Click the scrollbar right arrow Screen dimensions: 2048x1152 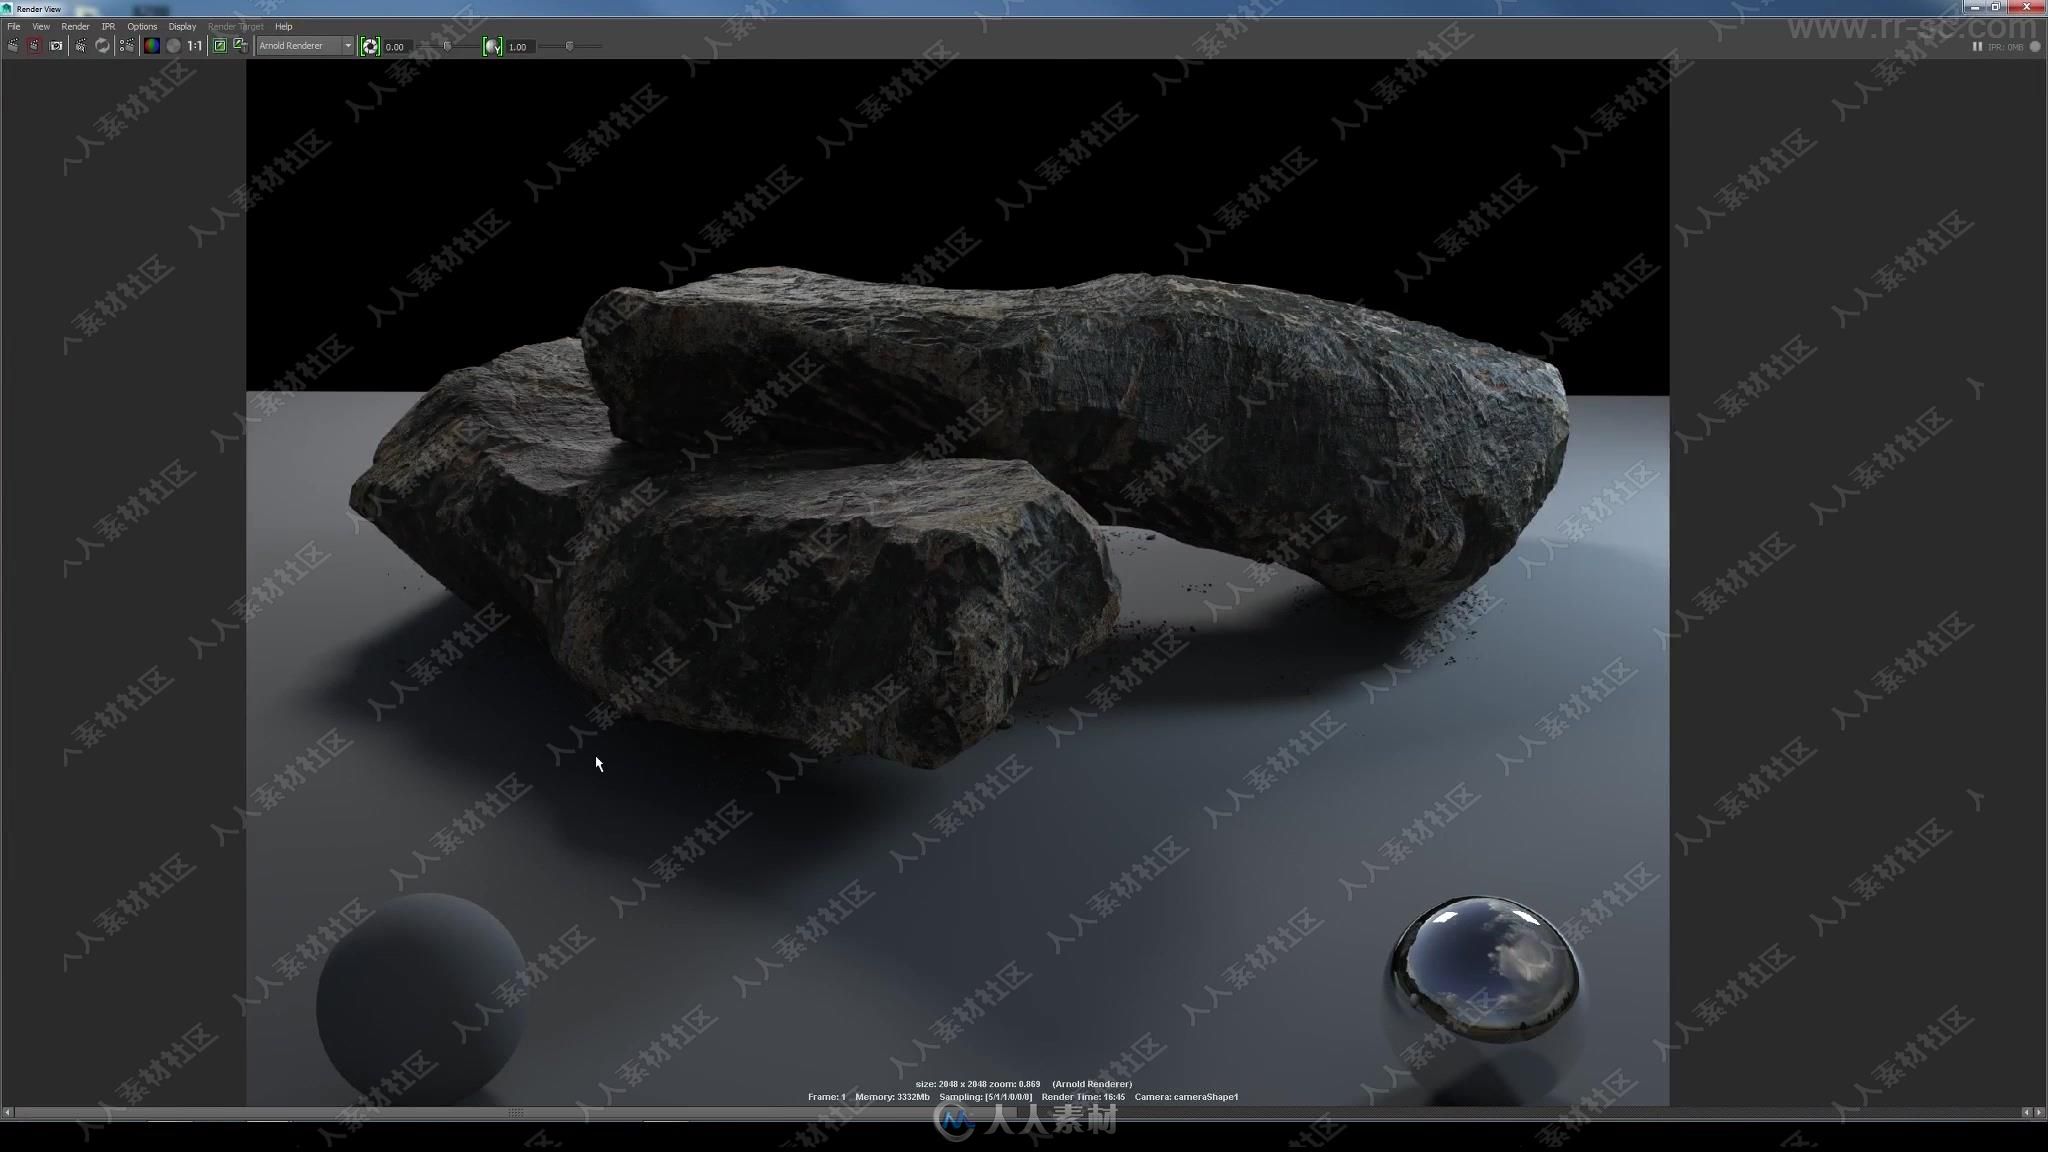[2039, 1112]
